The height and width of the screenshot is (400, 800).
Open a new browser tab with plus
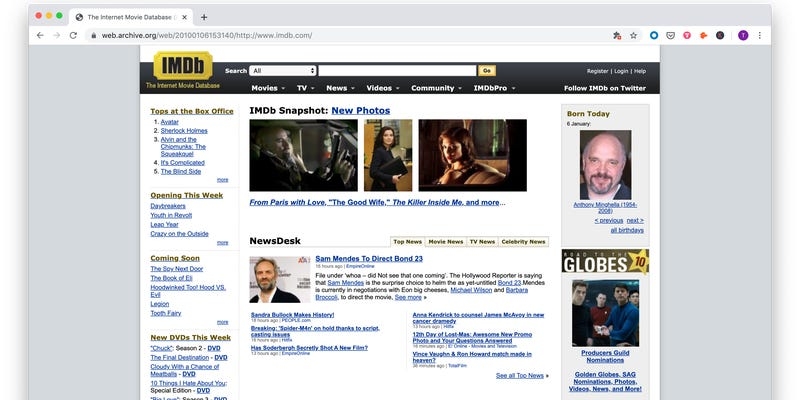coord(204,17)
